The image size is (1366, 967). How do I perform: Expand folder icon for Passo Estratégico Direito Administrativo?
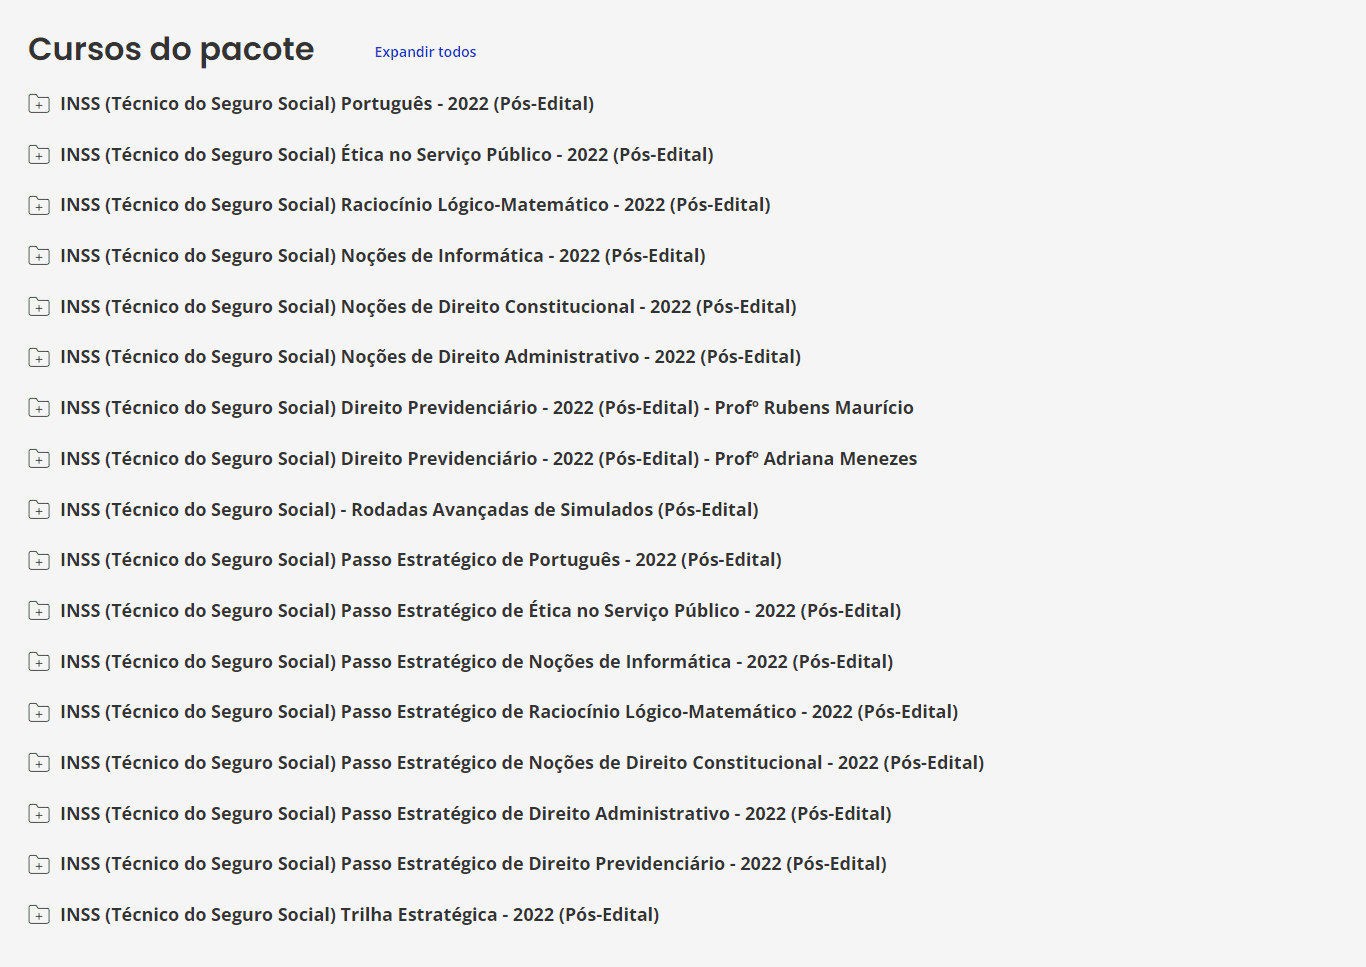click(39, 813)
